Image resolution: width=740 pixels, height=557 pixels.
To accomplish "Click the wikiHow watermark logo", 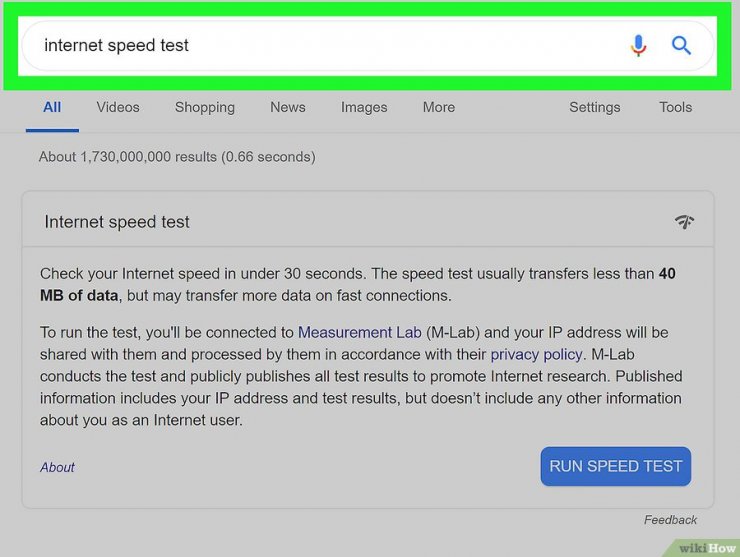I will pos(706,548).
